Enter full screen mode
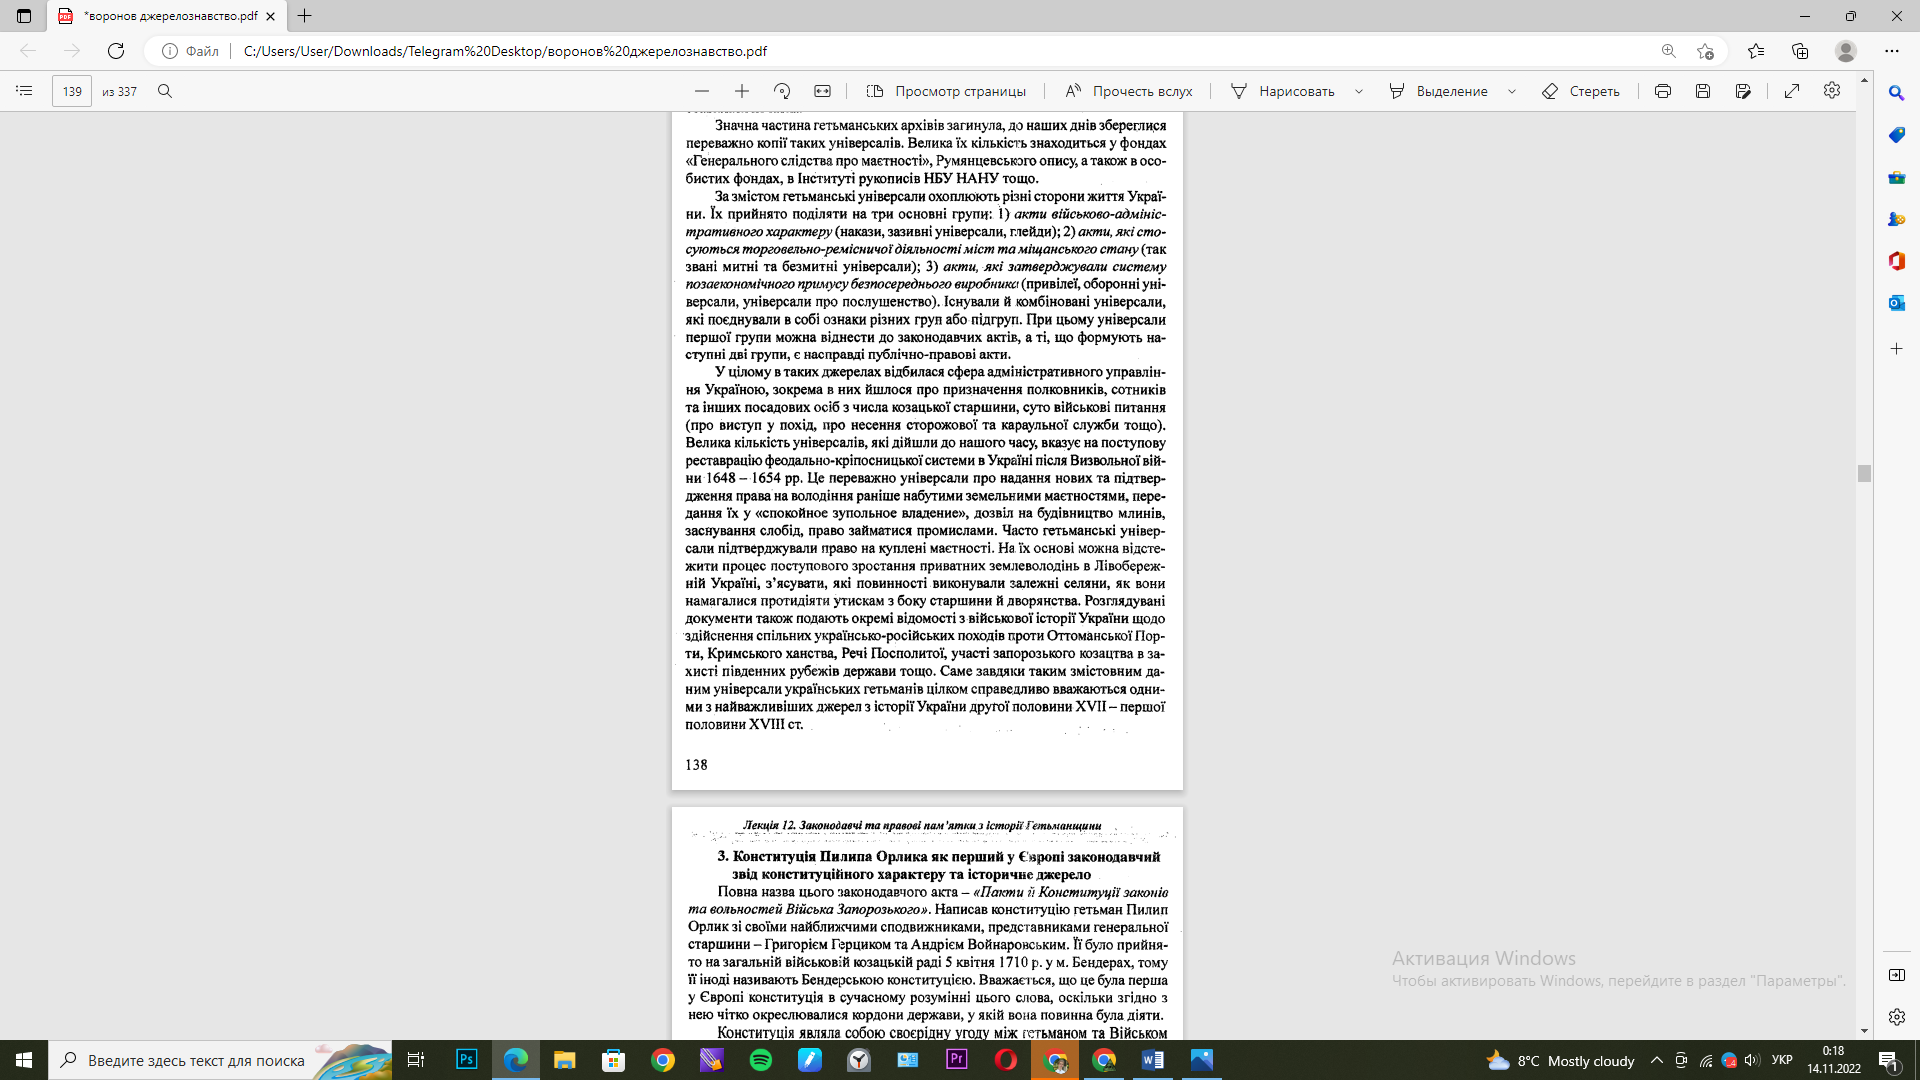The height and width of the screenshot is (1080, 1920). pos(1792,91)
